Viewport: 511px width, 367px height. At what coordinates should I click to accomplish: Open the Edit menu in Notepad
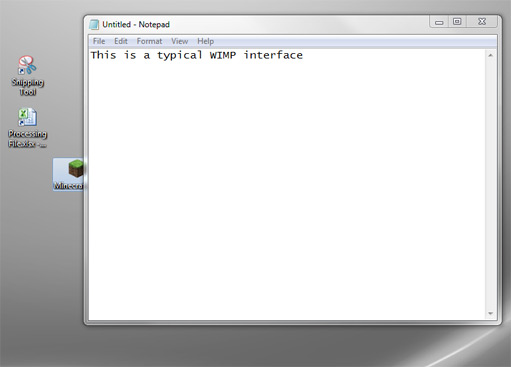[x=121, y=41]
